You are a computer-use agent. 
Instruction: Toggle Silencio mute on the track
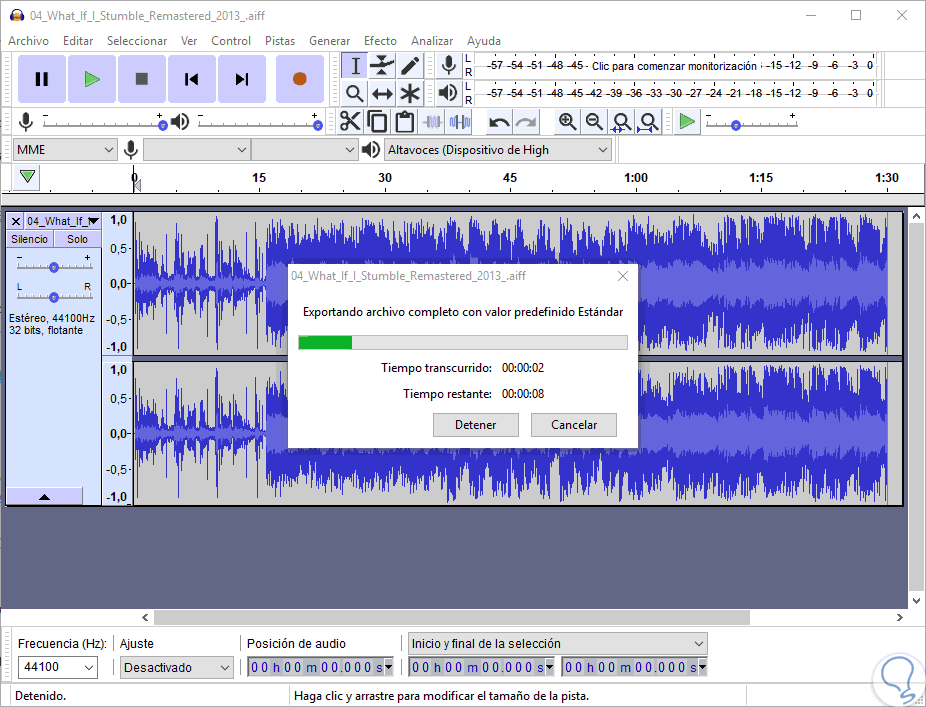(x=30, y=239)
